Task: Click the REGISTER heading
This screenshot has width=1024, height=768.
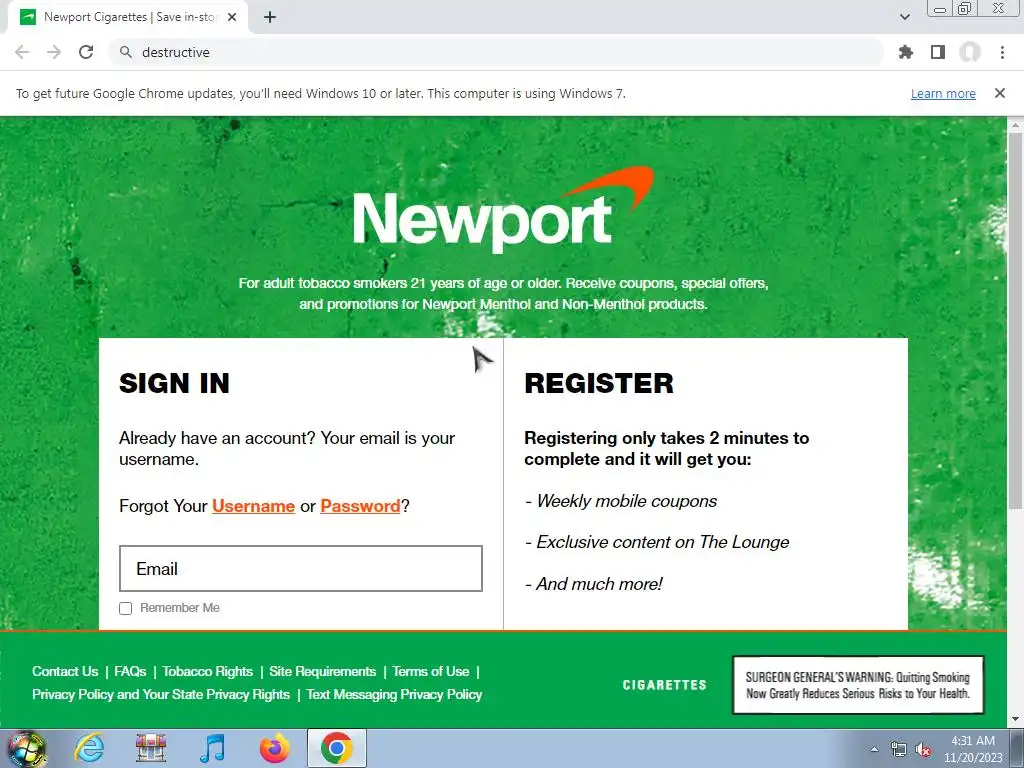Action: (x=599, y=383)
